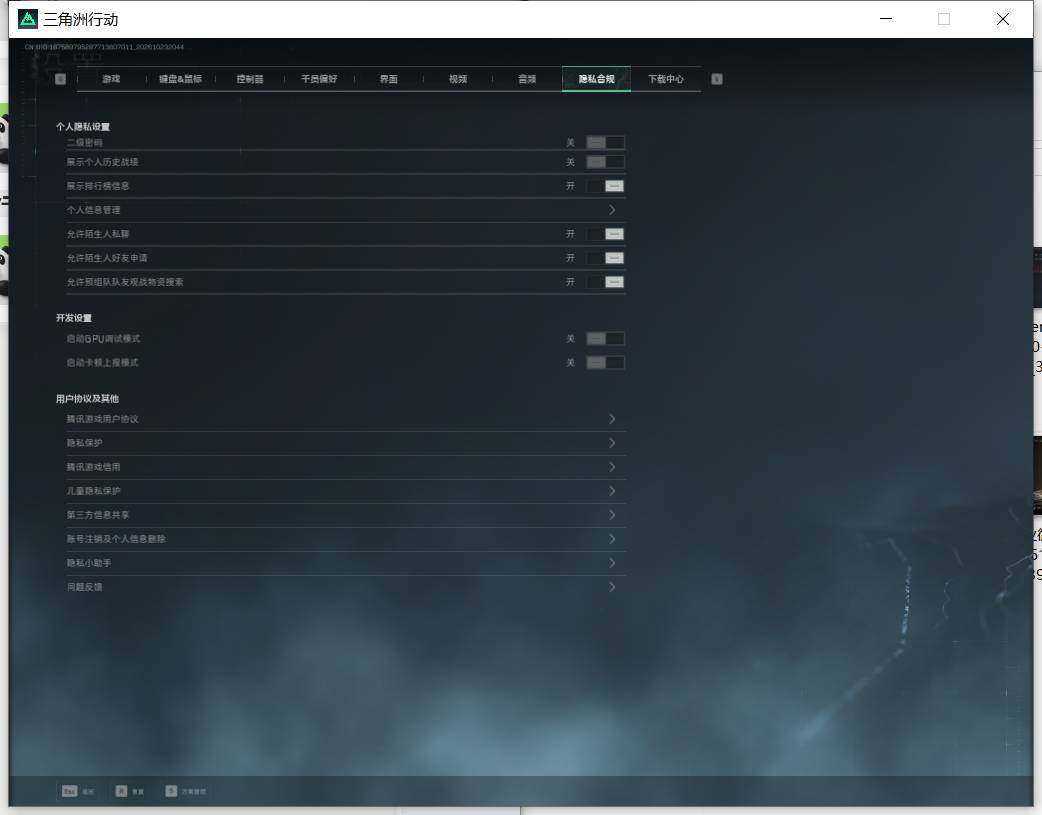Open 儿童隐私保护 using its chevron
Screen dimensions: 1042x815
click(612, 491)
